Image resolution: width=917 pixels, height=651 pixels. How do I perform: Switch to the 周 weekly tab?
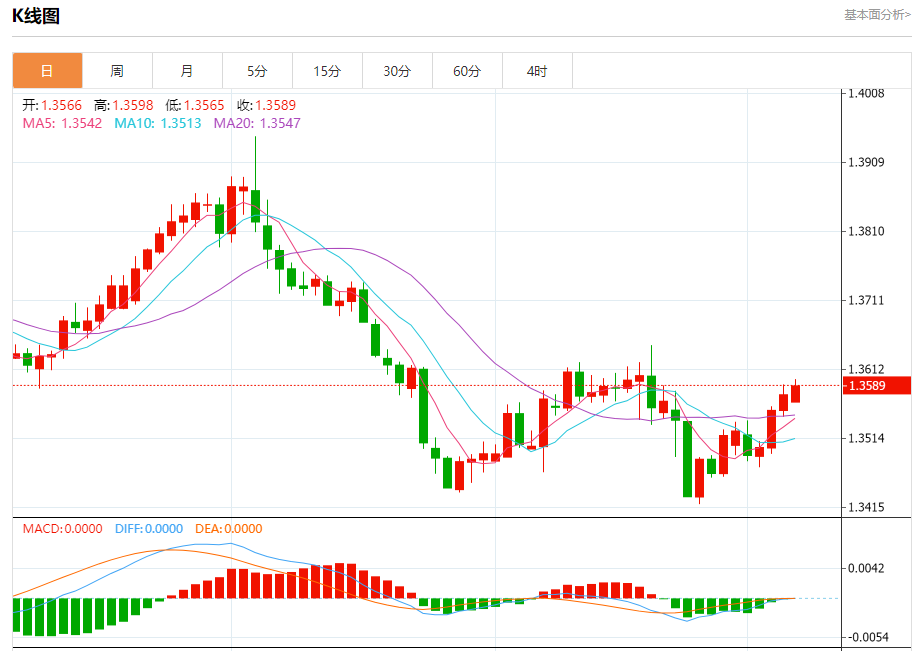coord(117,71)
